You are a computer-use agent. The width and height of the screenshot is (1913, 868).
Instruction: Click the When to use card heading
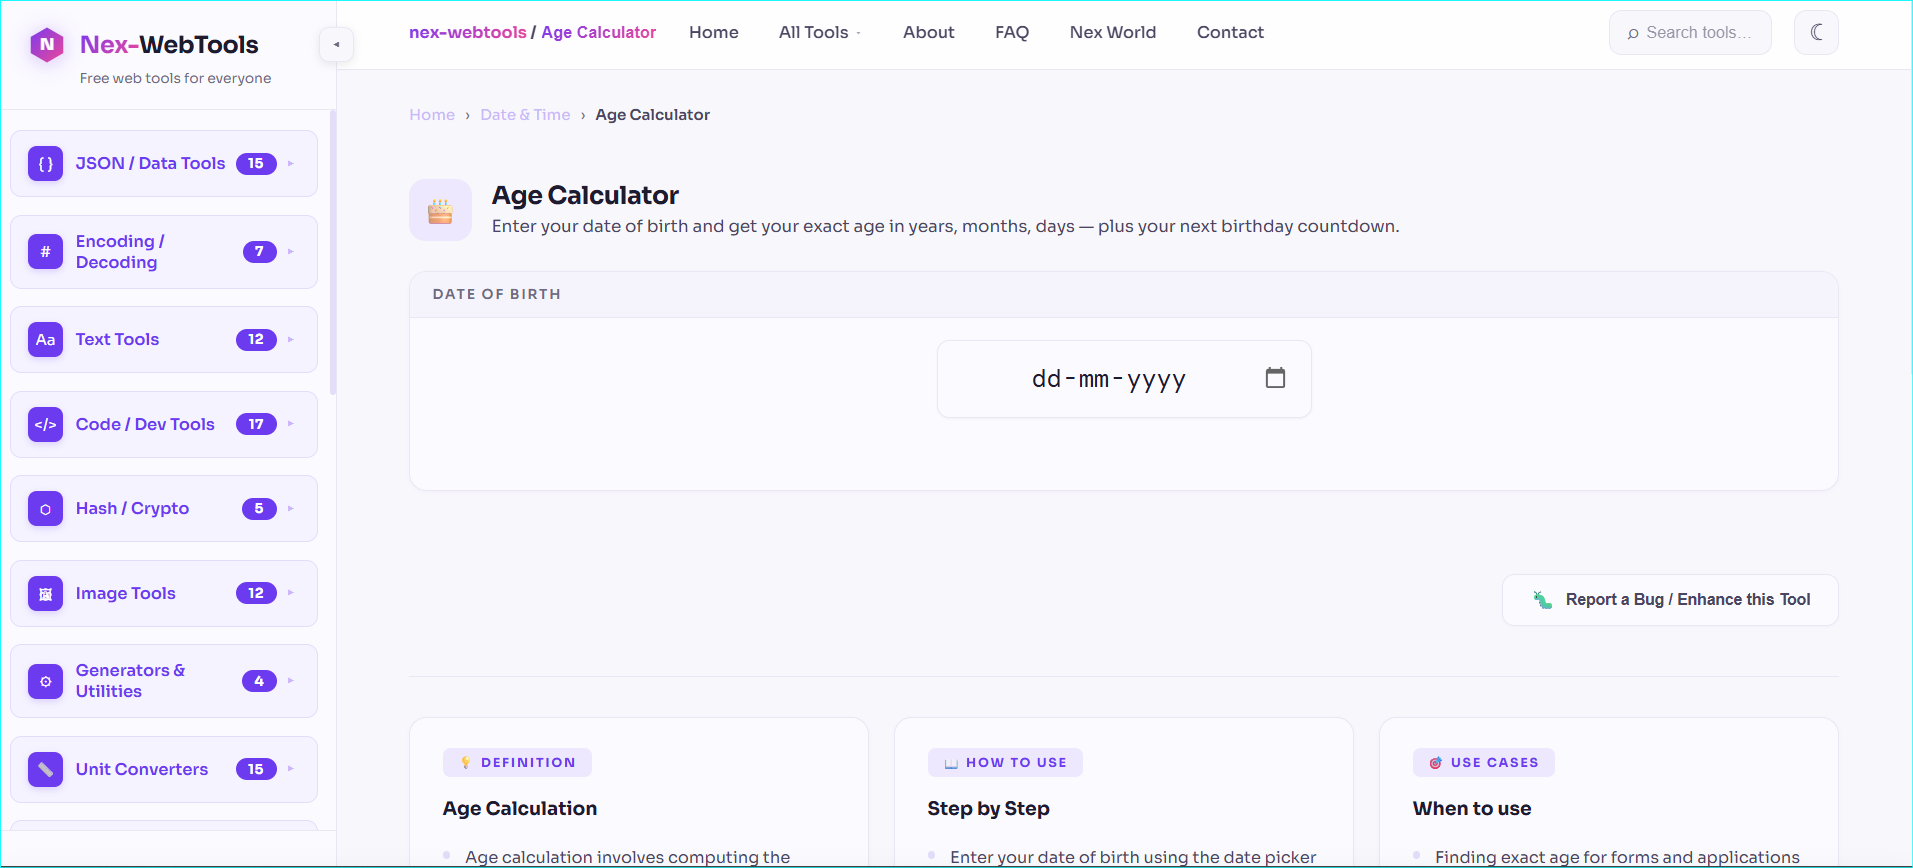(x=1472, y=808)
